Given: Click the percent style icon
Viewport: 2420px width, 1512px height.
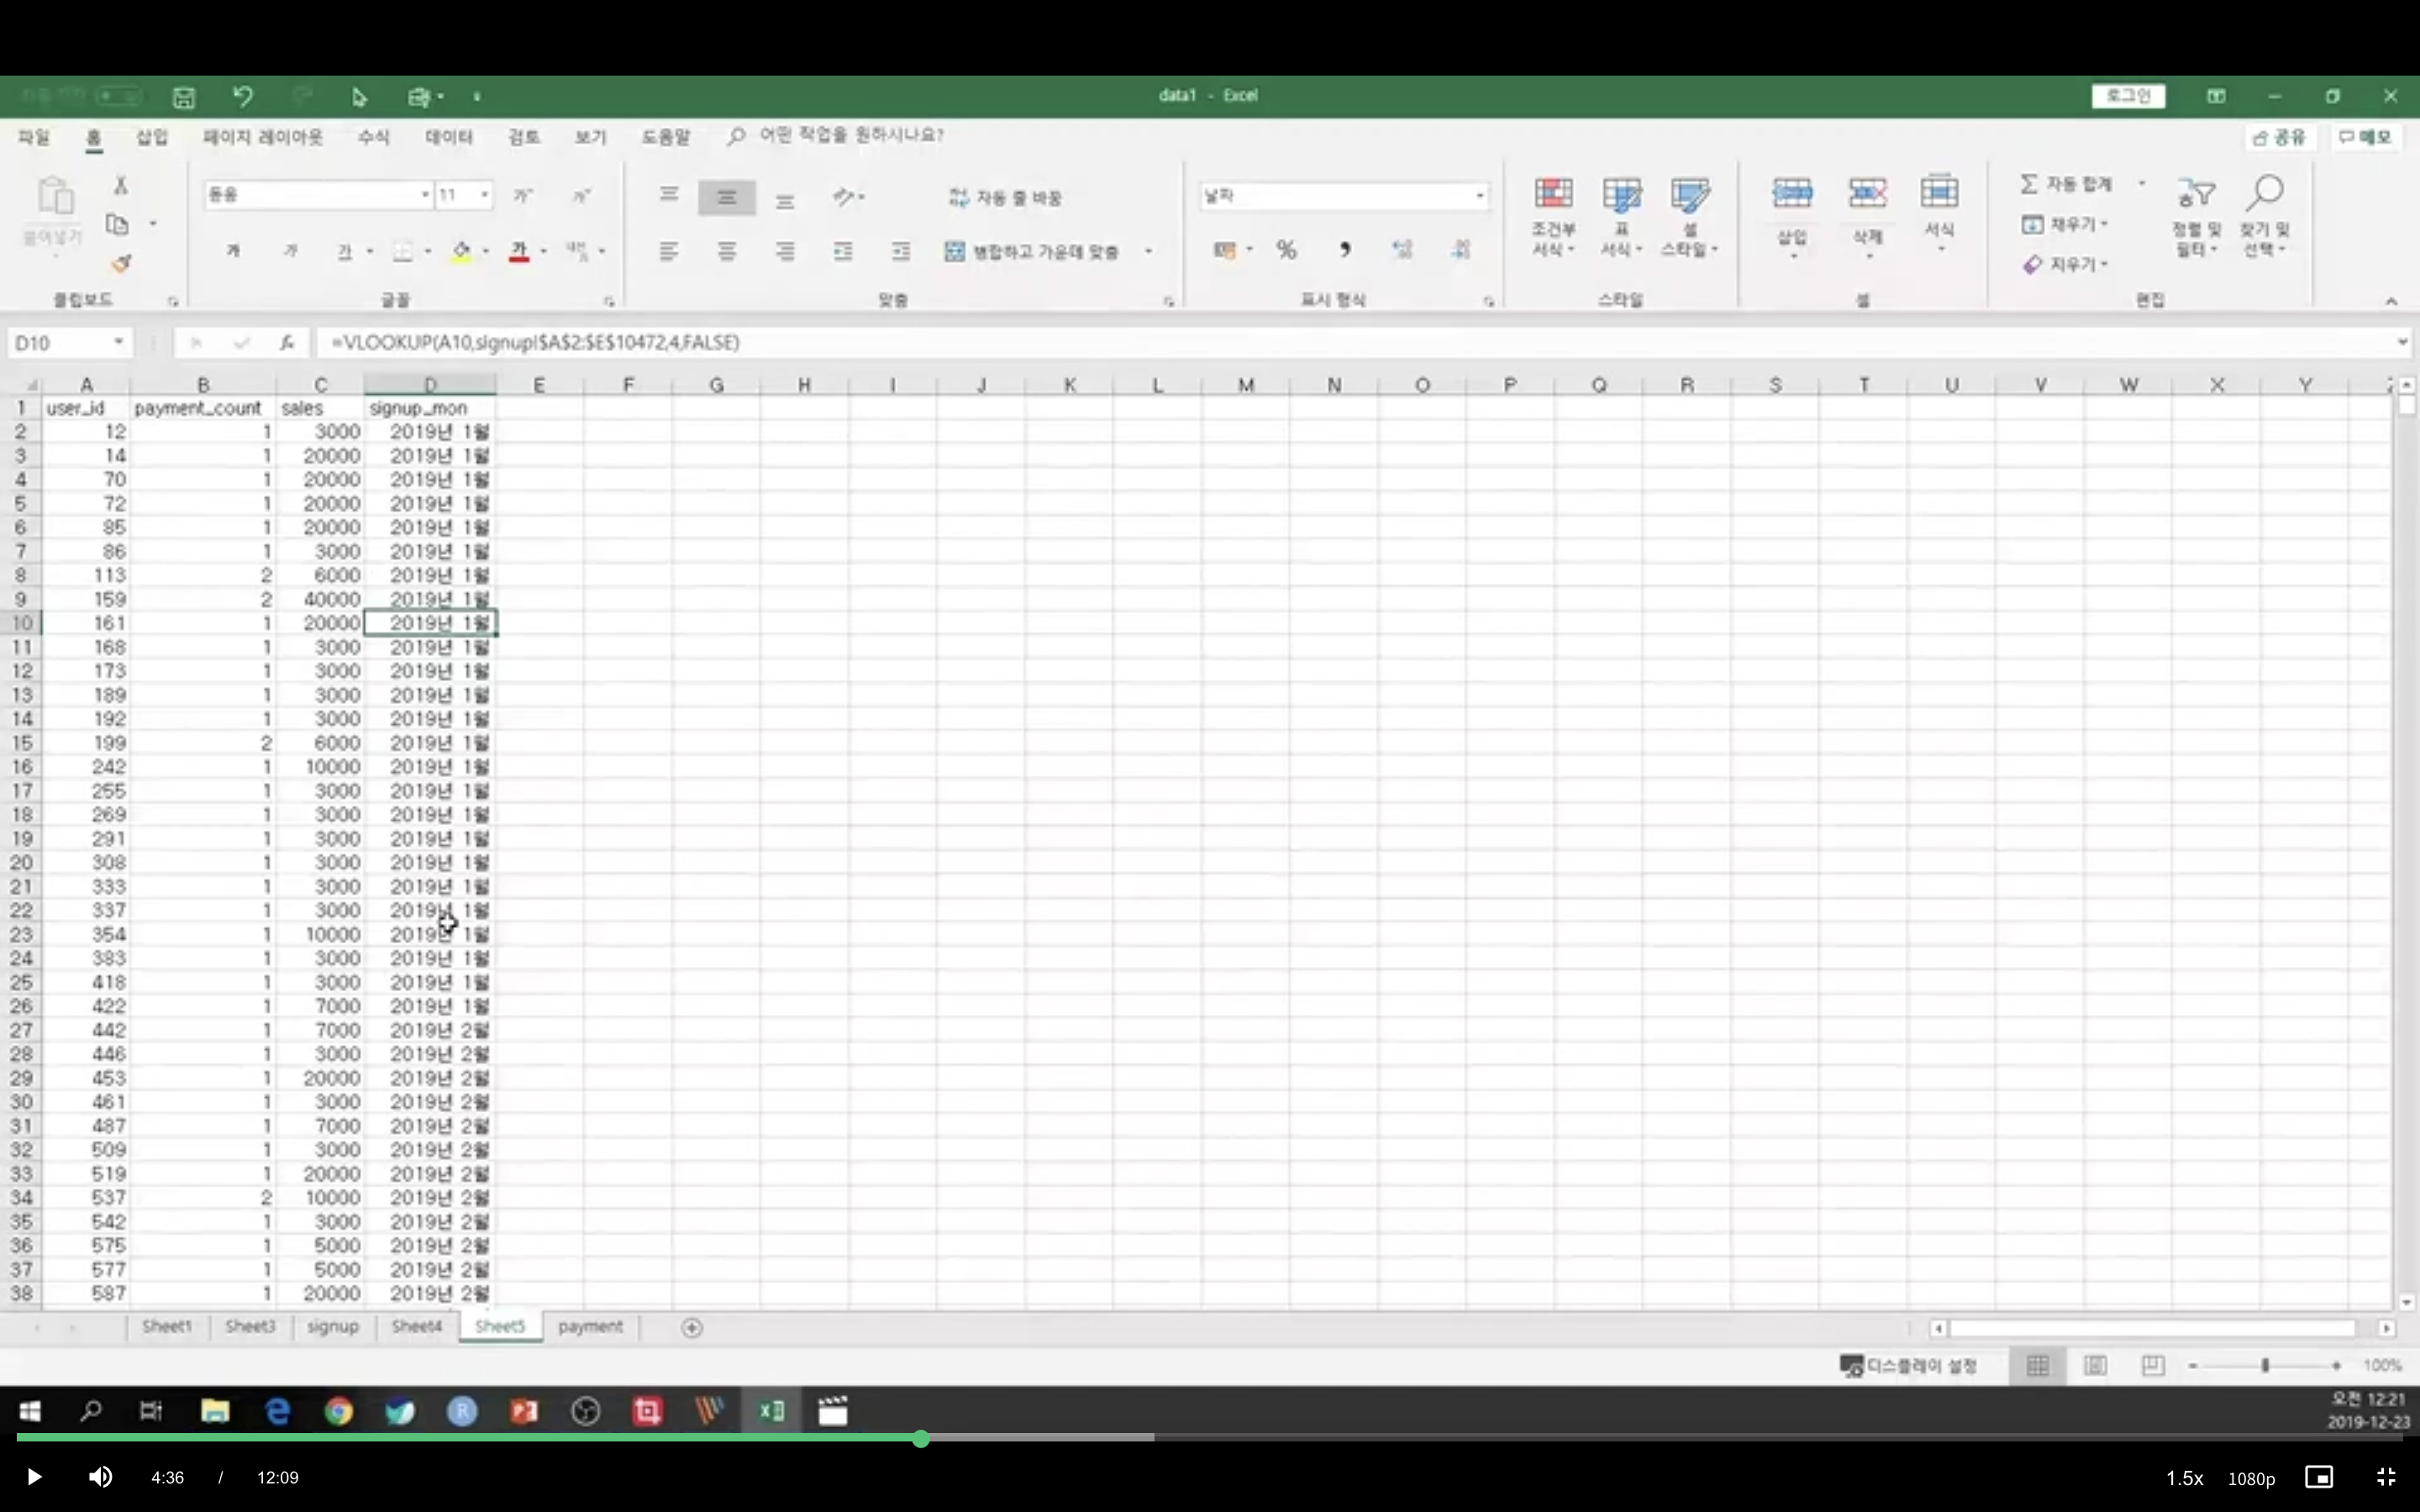Looking at the screenshot, I should pyautogui.click(x=1286, y=250).
